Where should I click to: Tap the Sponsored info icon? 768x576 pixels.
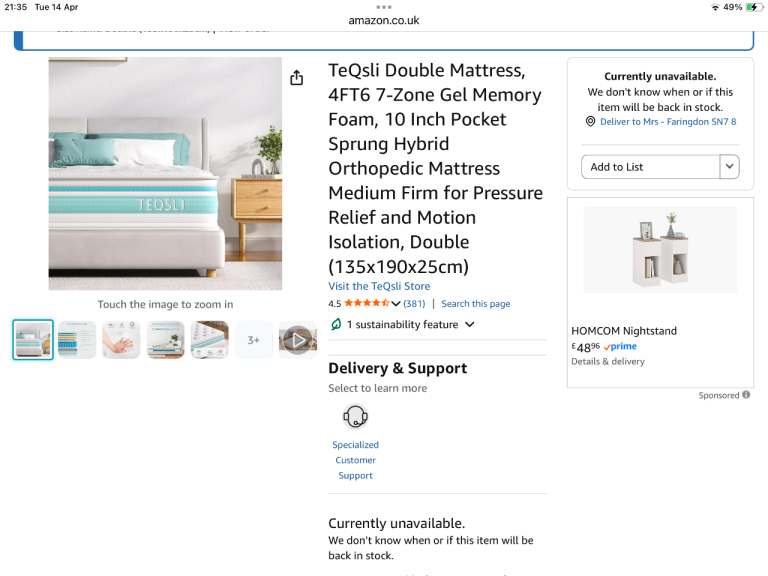pyautogui.click(x=747, y=395)
